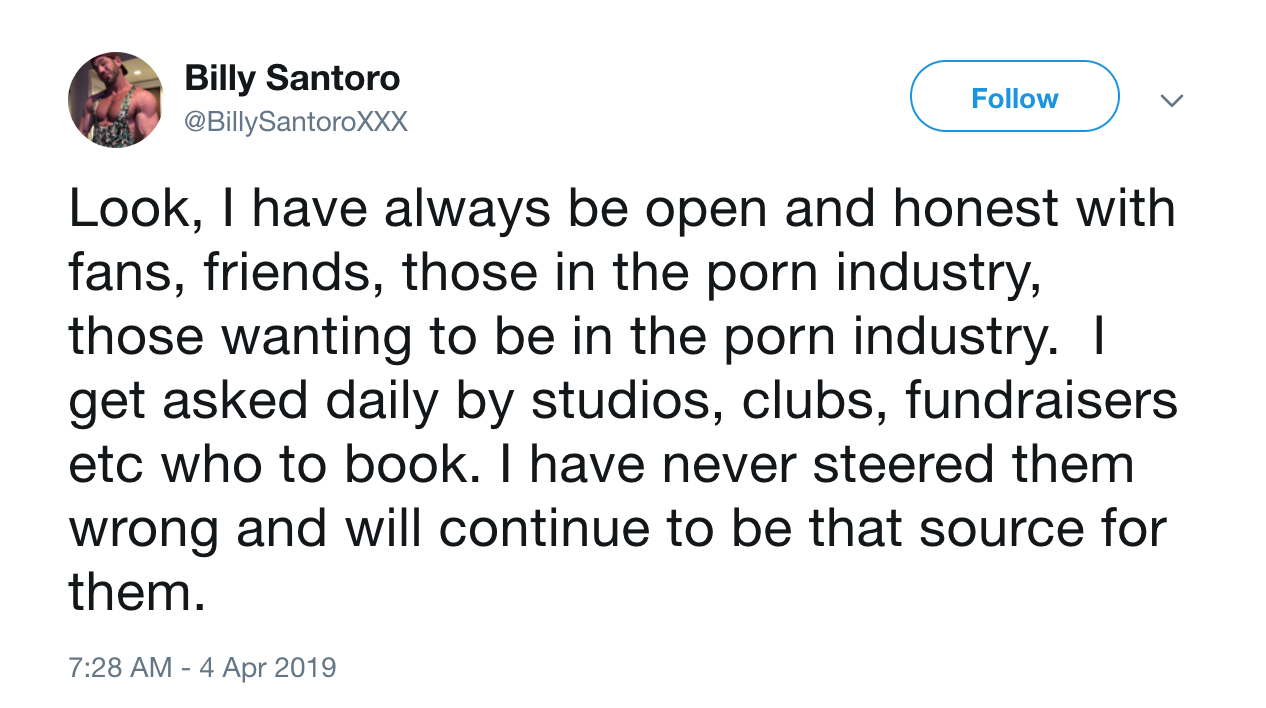Click the 4 Apr 2019 date text

267,667
